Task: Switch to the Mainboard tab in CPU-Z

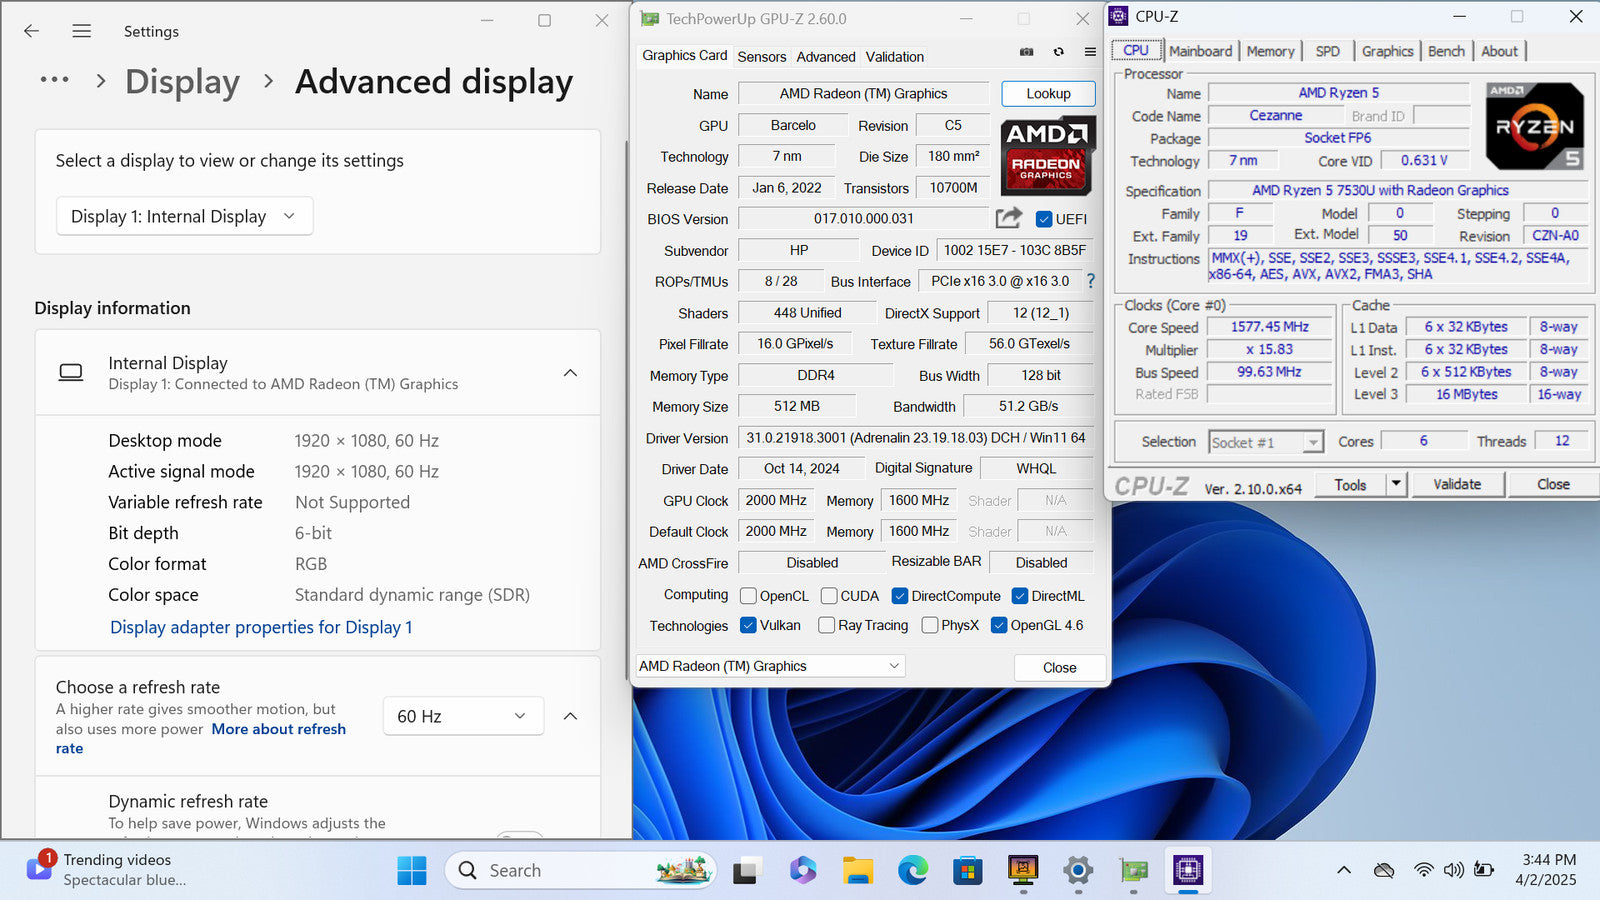Action: 1200,51
